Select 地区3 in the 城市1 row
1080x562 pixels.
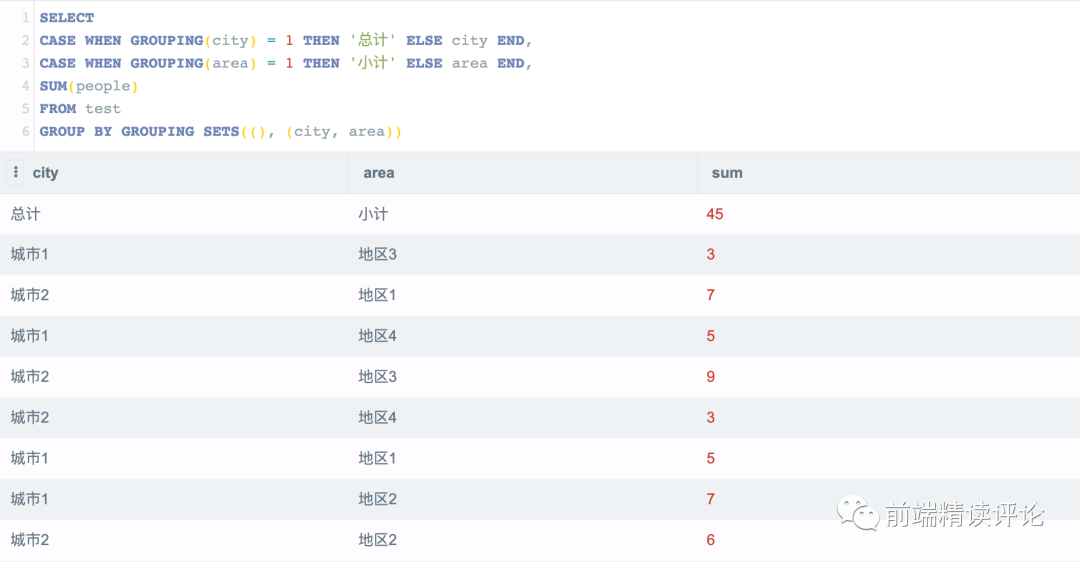[377, 254]
